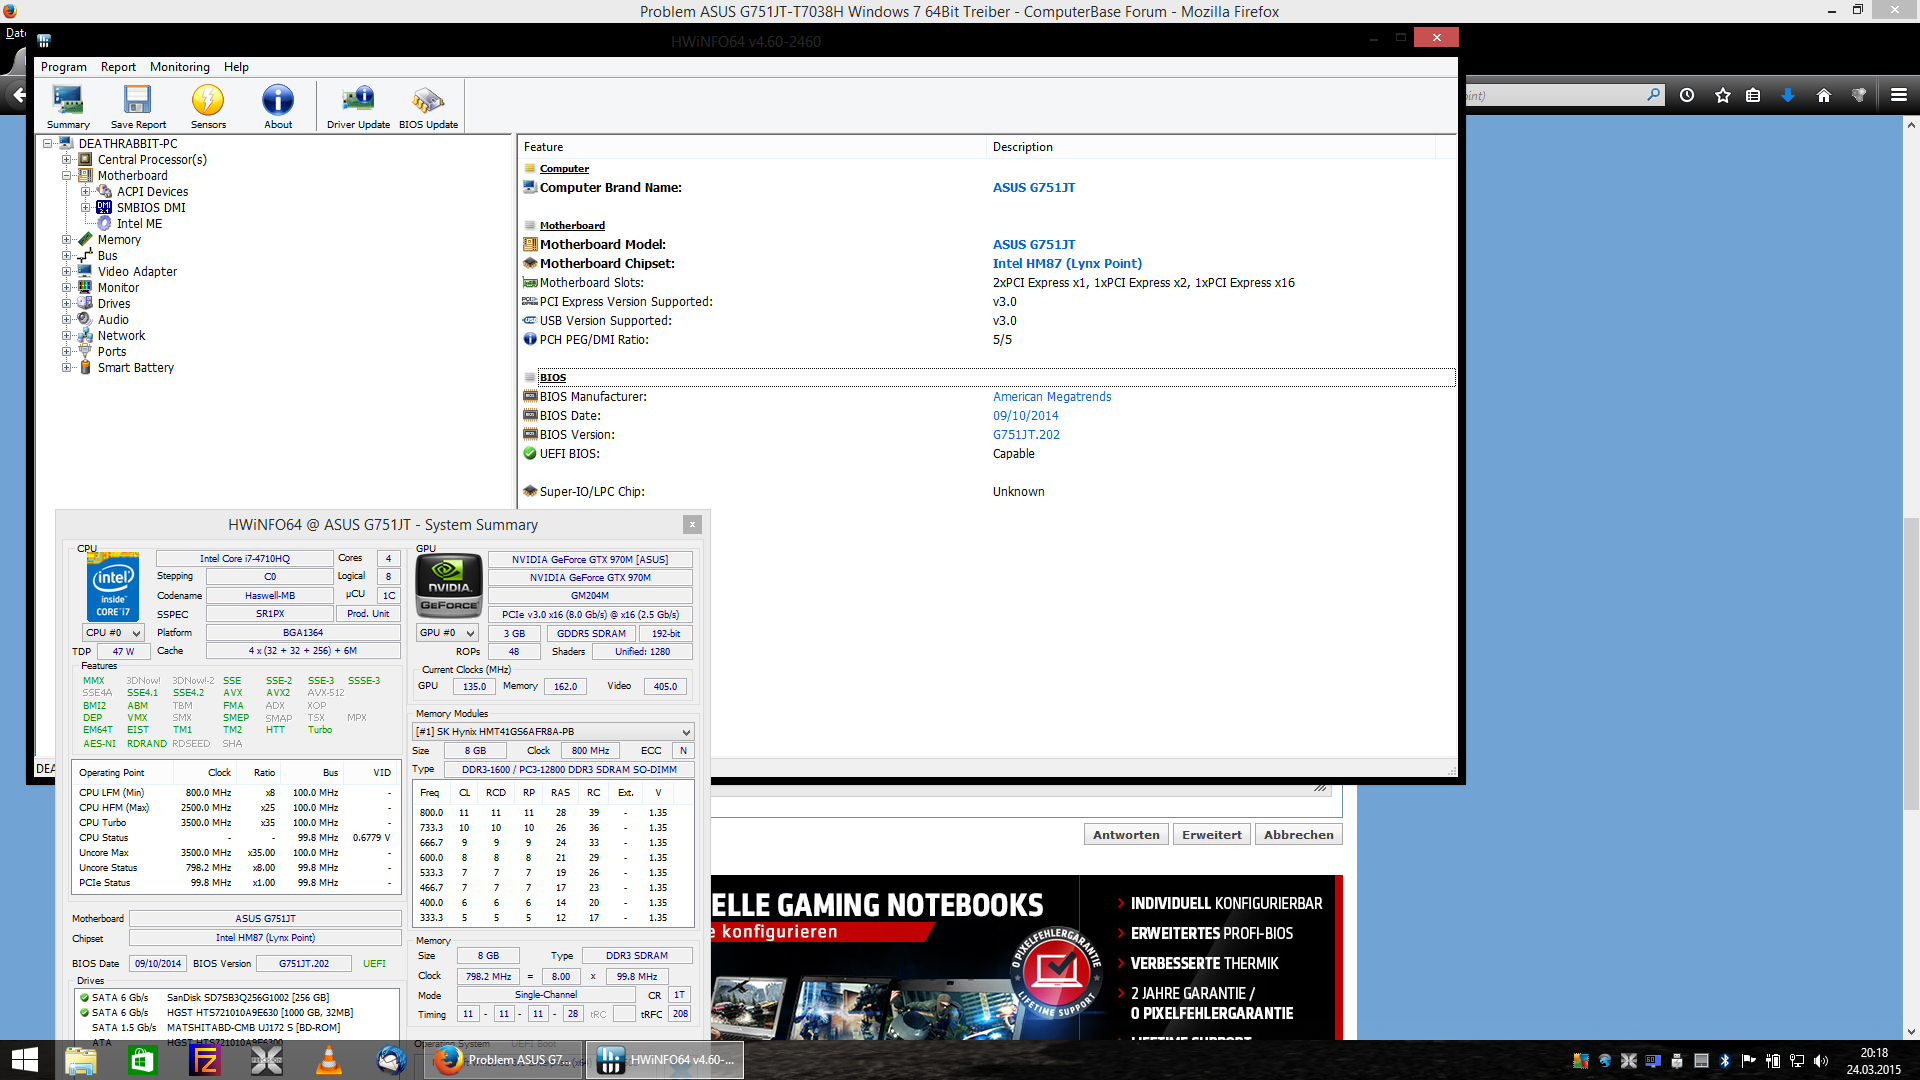
Task: Expand the Video Adapter tree node
Action: pos(67,272)
